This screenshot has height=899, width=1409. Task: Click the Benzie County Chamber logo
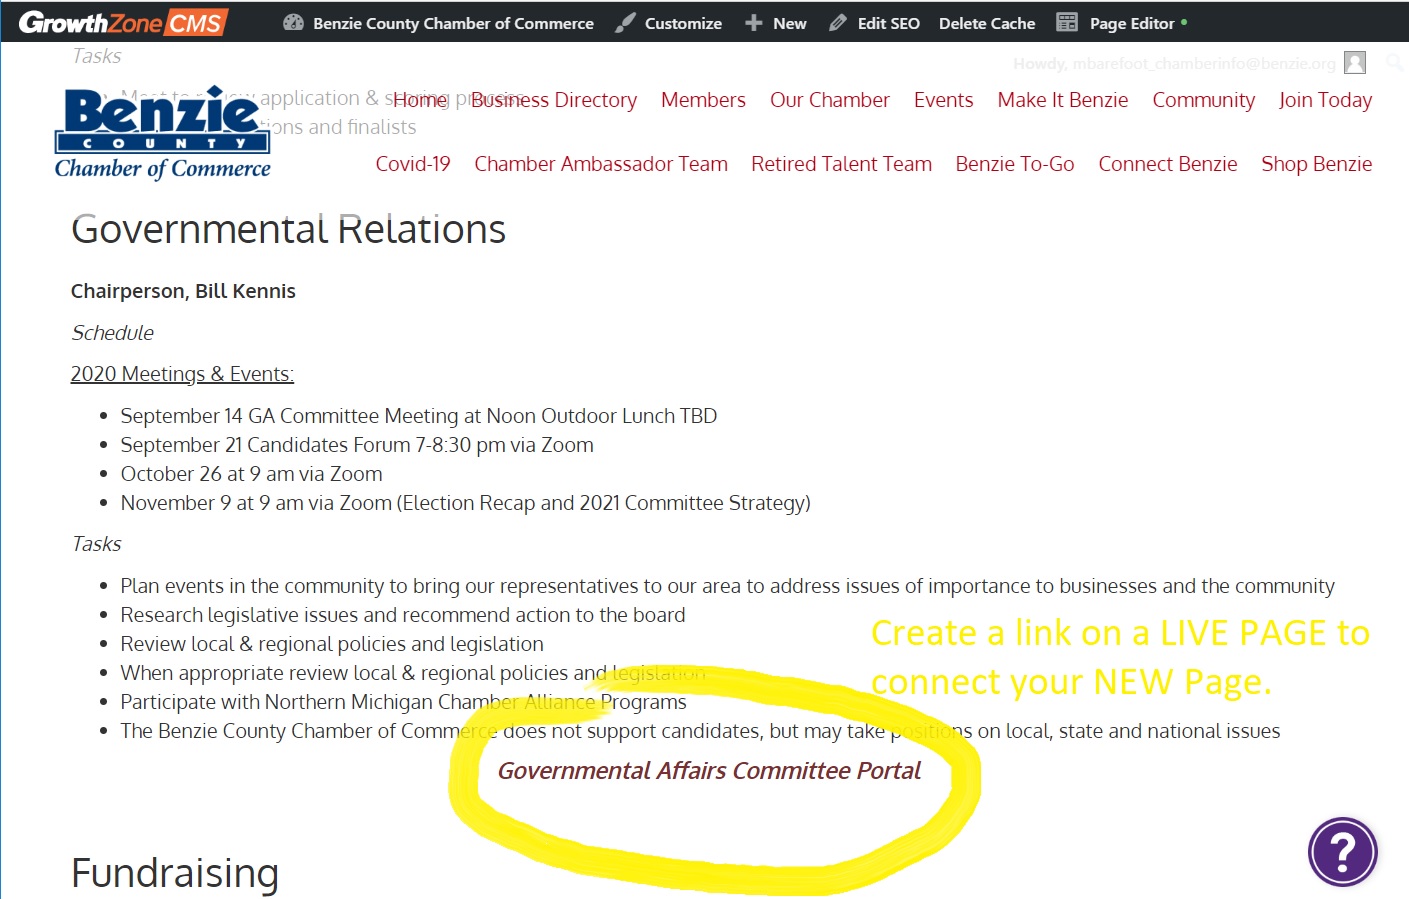[x=163, y=133]
